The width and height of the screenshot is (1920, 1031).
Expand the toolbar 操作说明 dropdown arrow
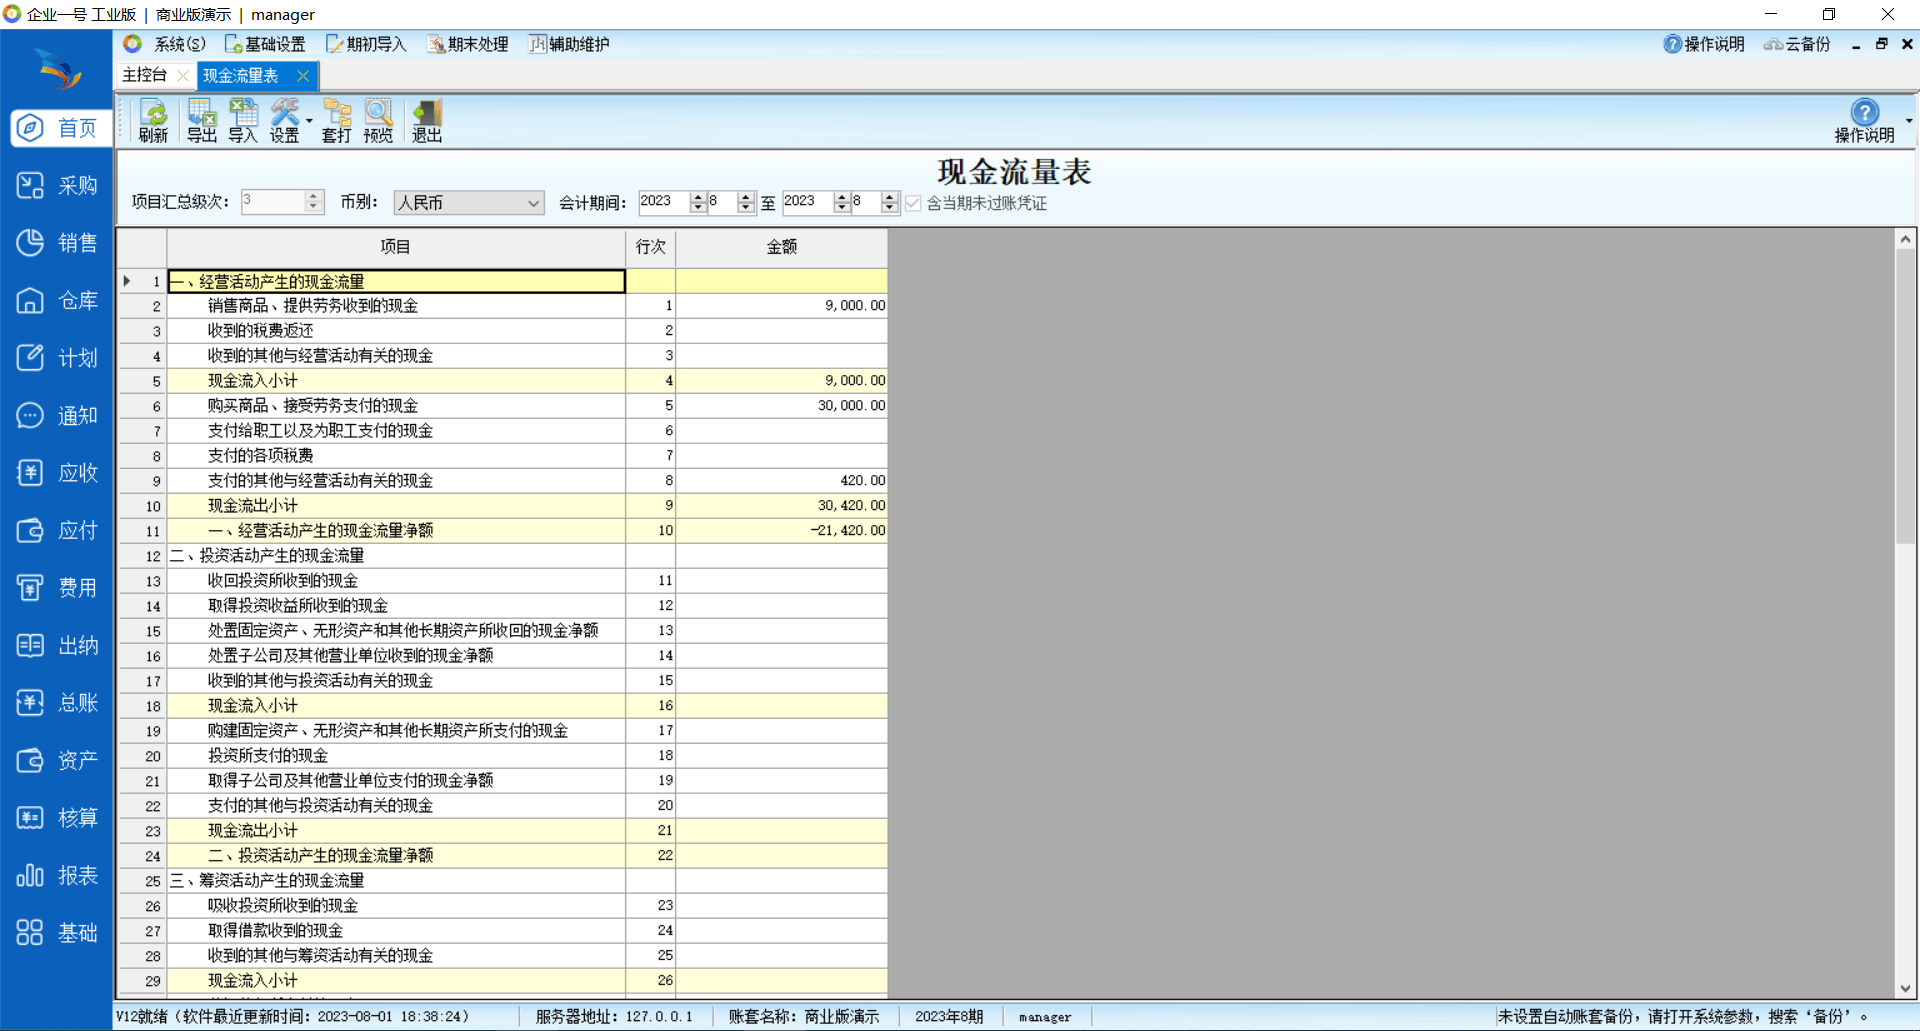tap(1909, 121)
